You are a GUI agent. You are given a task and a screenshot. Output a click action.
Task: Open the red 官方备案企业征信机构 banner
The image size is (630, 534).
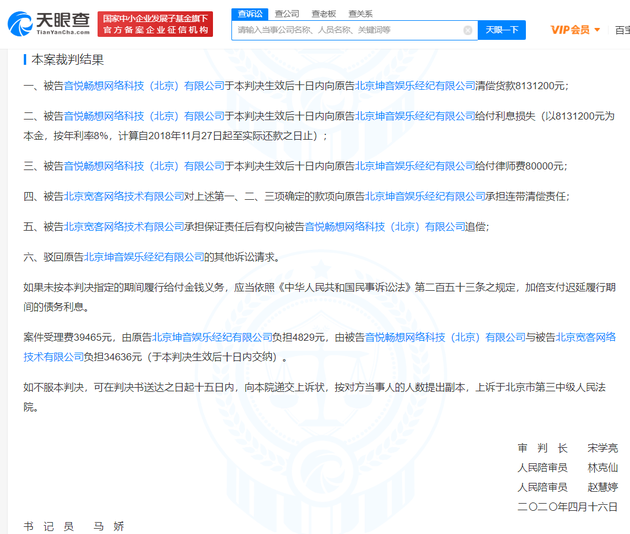click(155, 24)
